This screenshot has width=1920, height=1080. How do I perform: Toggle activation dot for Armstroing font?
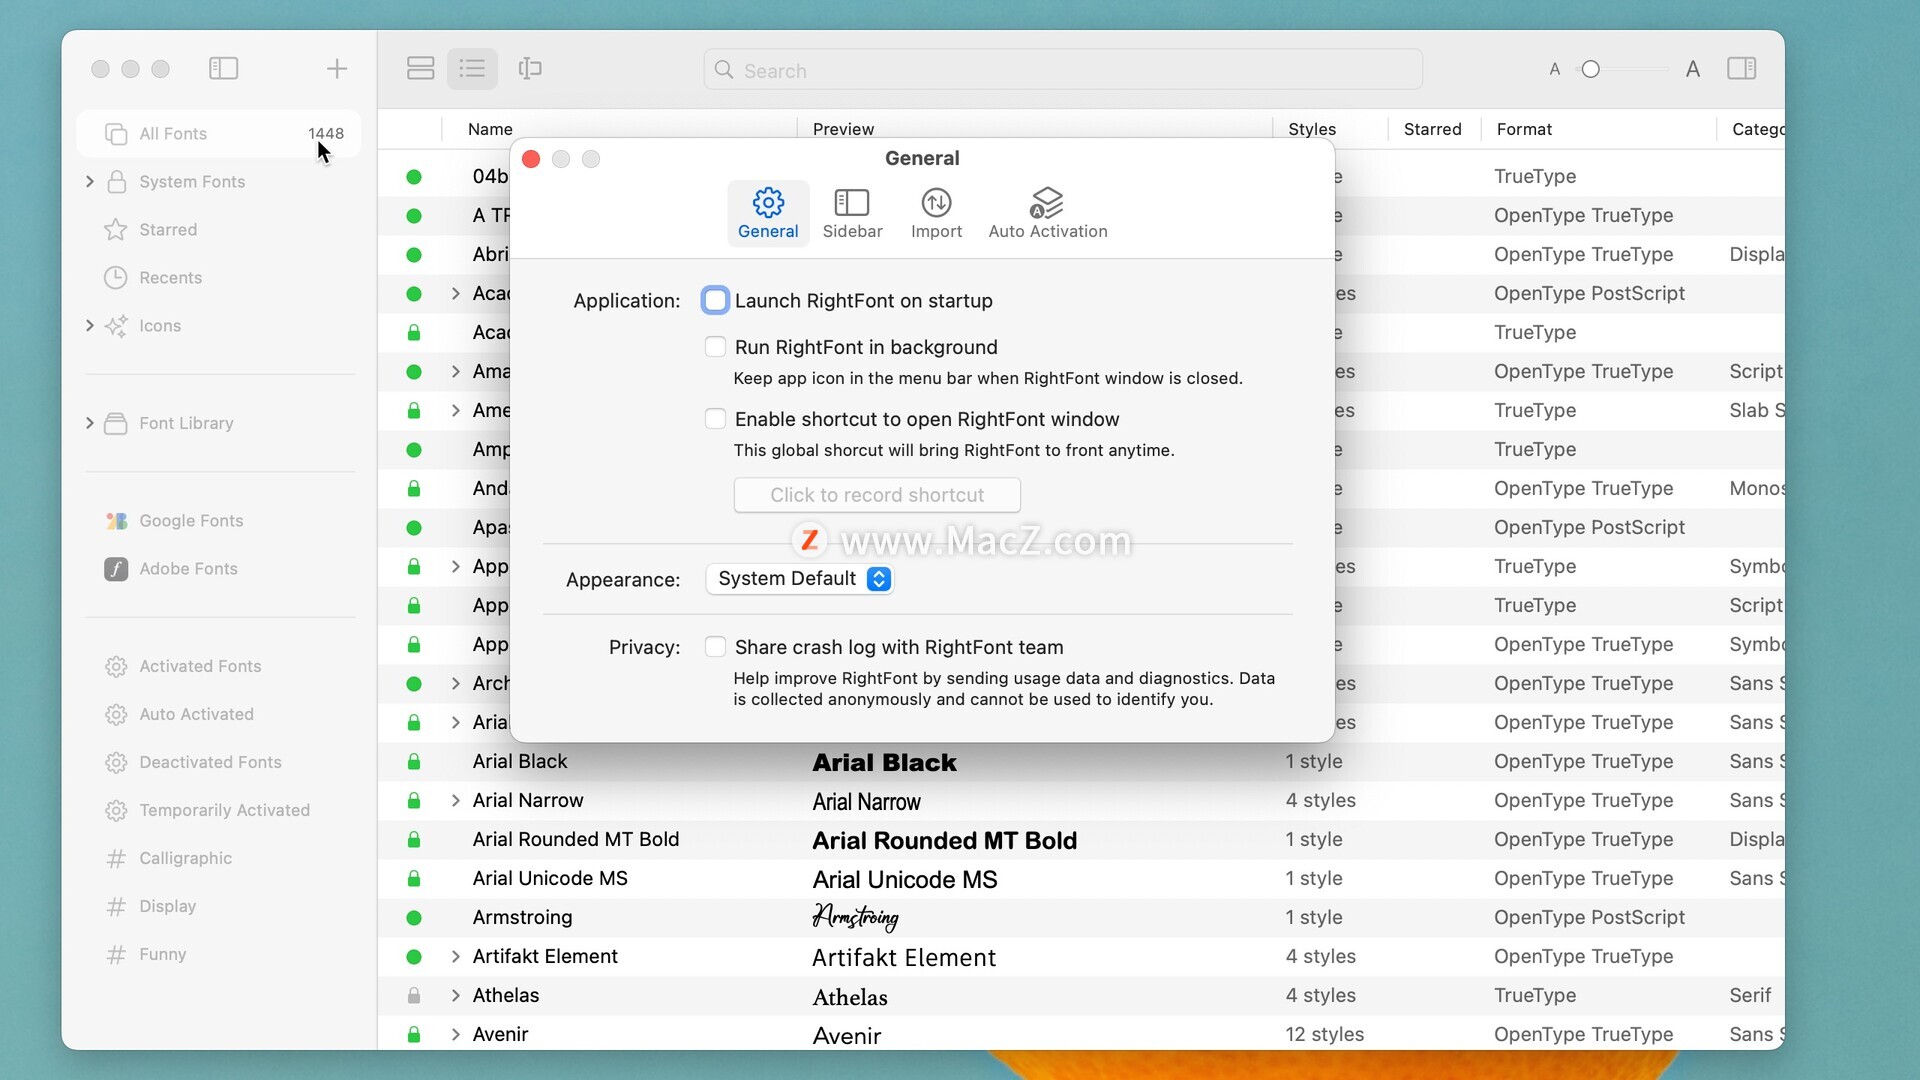pyautogui.click(x=414, y=917)
